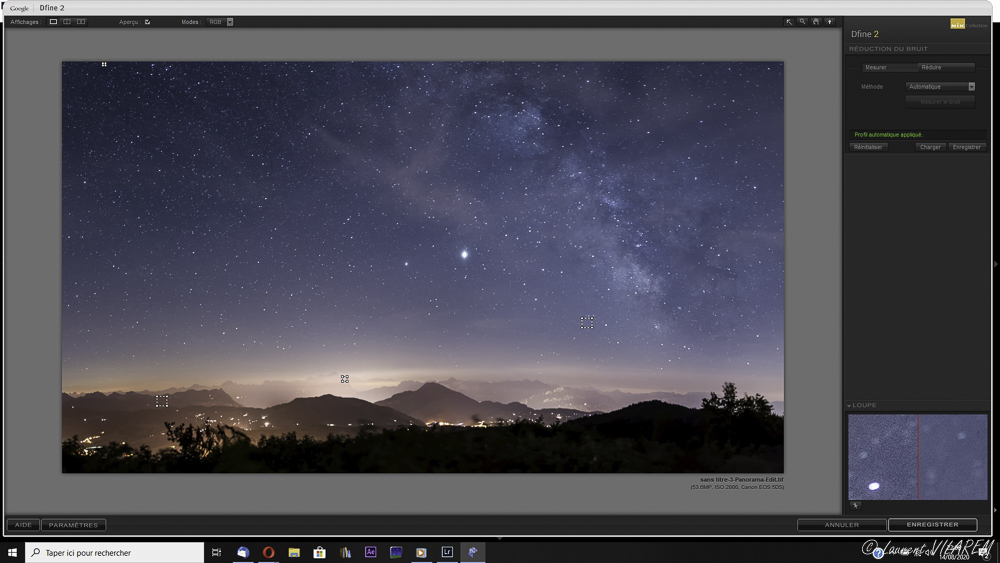Activate the zoom magnifier tool
The height and width of the screenshot is (563, 1000).
[x=802, y=22]
